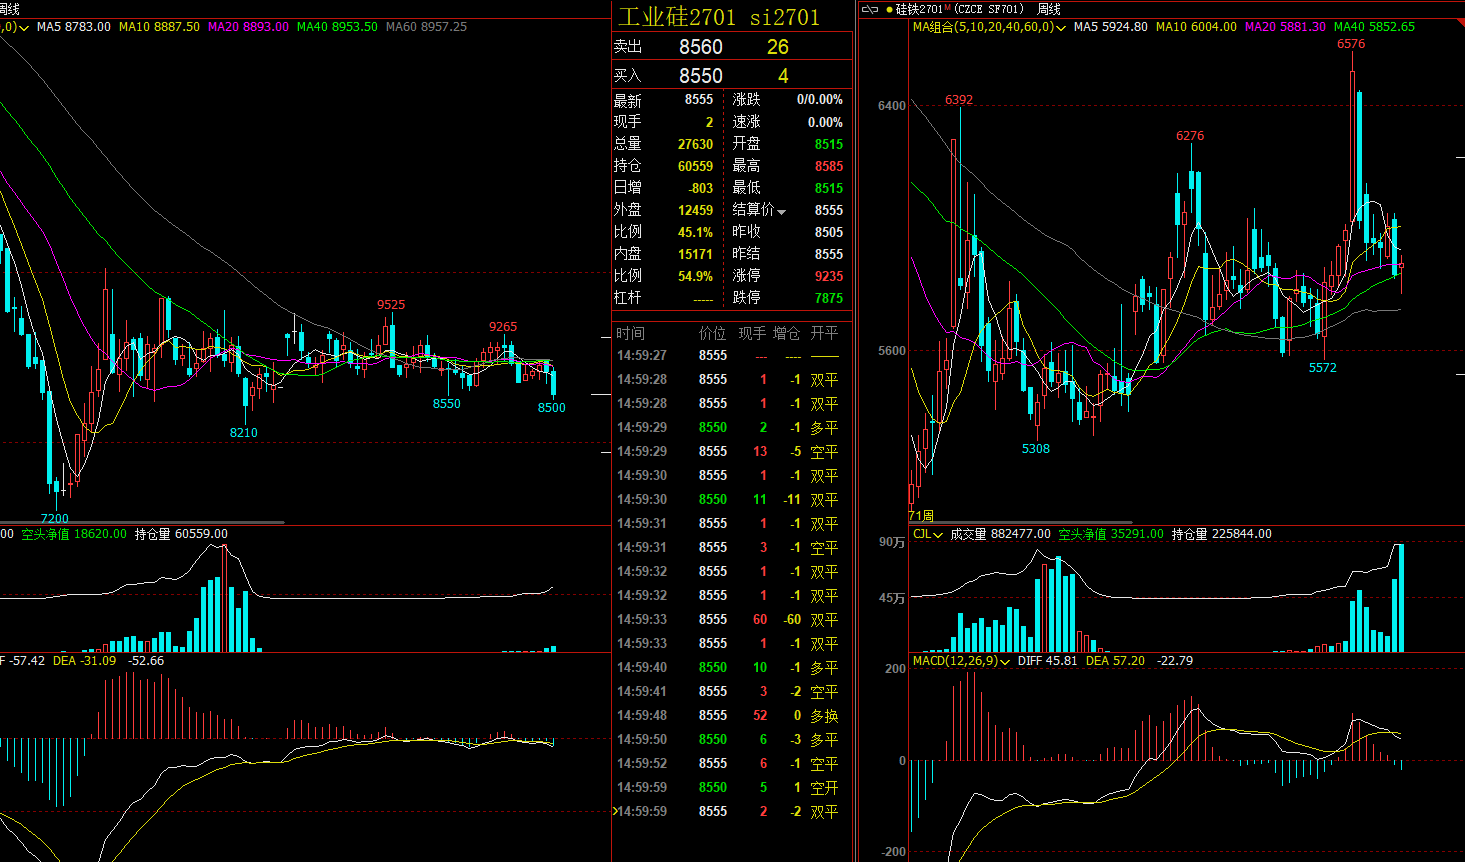Select the tick row at 14:59:52 marked 空平
Viewport: 1465px width, 862px height.
pyautogui.click(x=729, y=764)
